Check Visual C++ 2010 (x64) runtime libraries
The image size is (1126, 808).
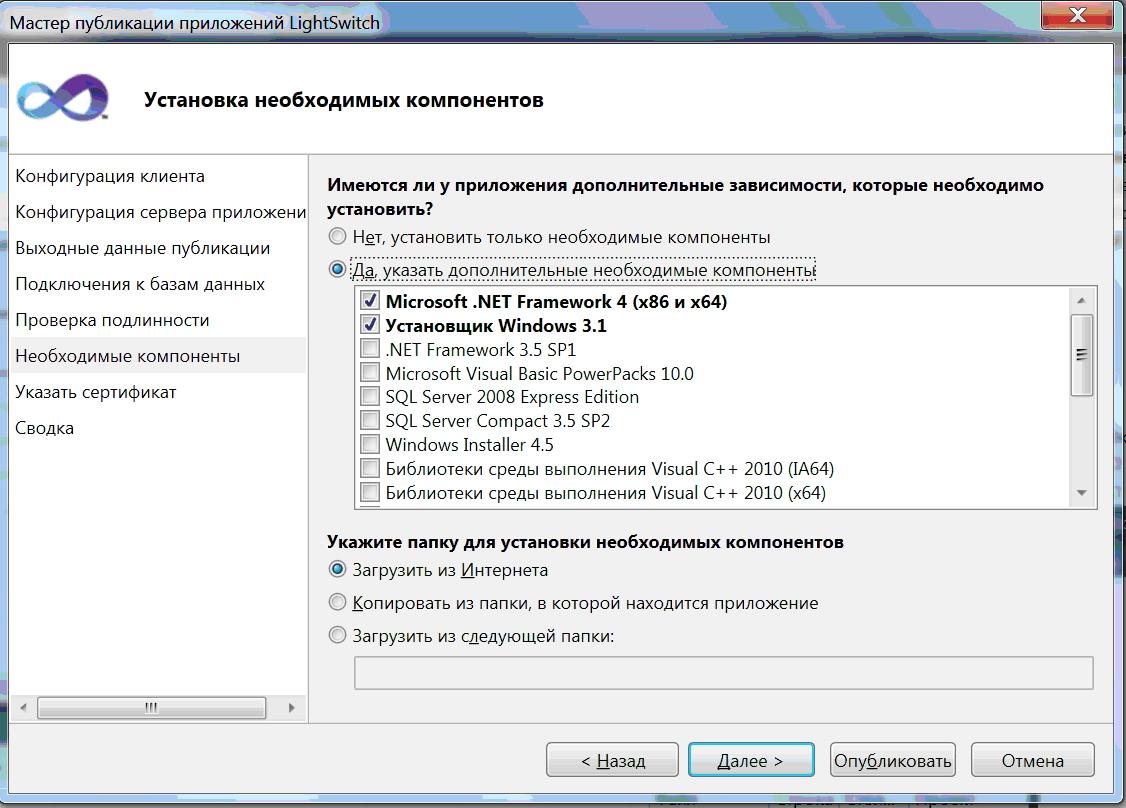coord(370,492)
